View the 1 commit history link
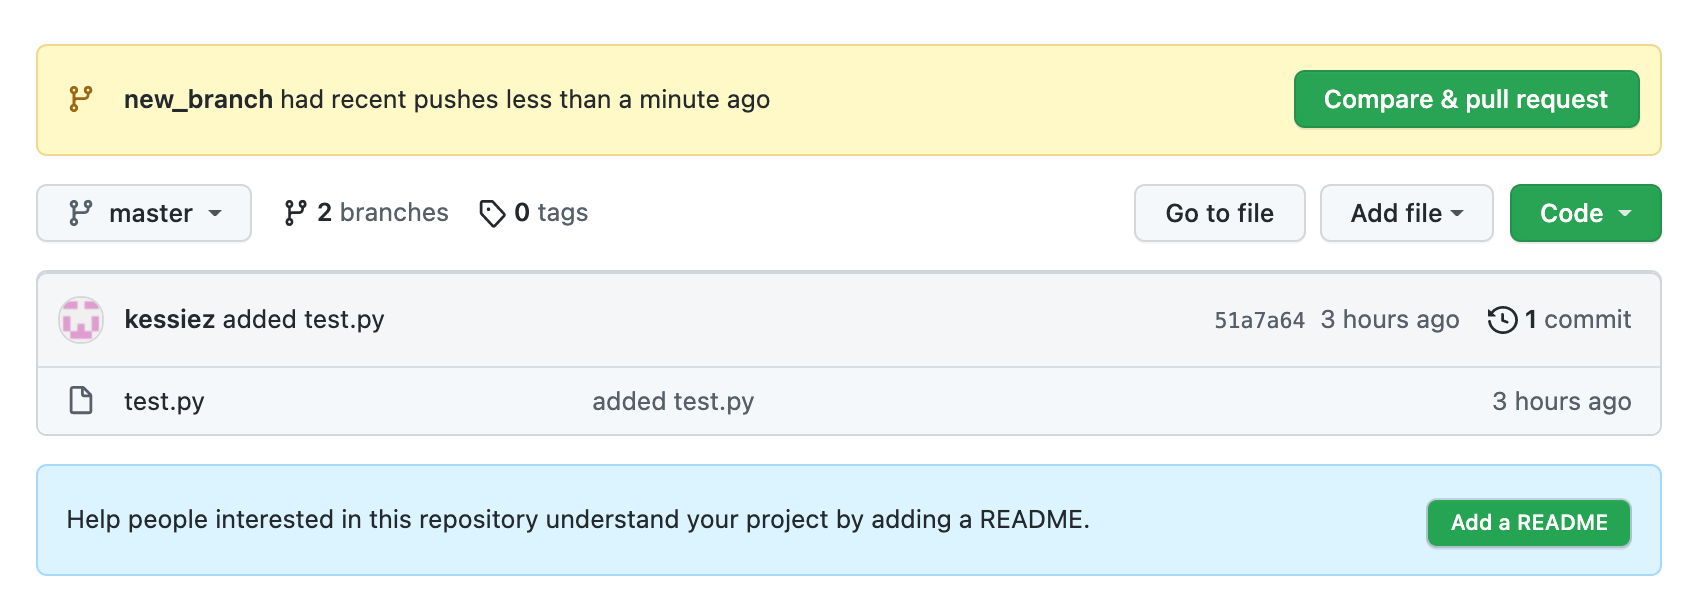 point(1577,319)
